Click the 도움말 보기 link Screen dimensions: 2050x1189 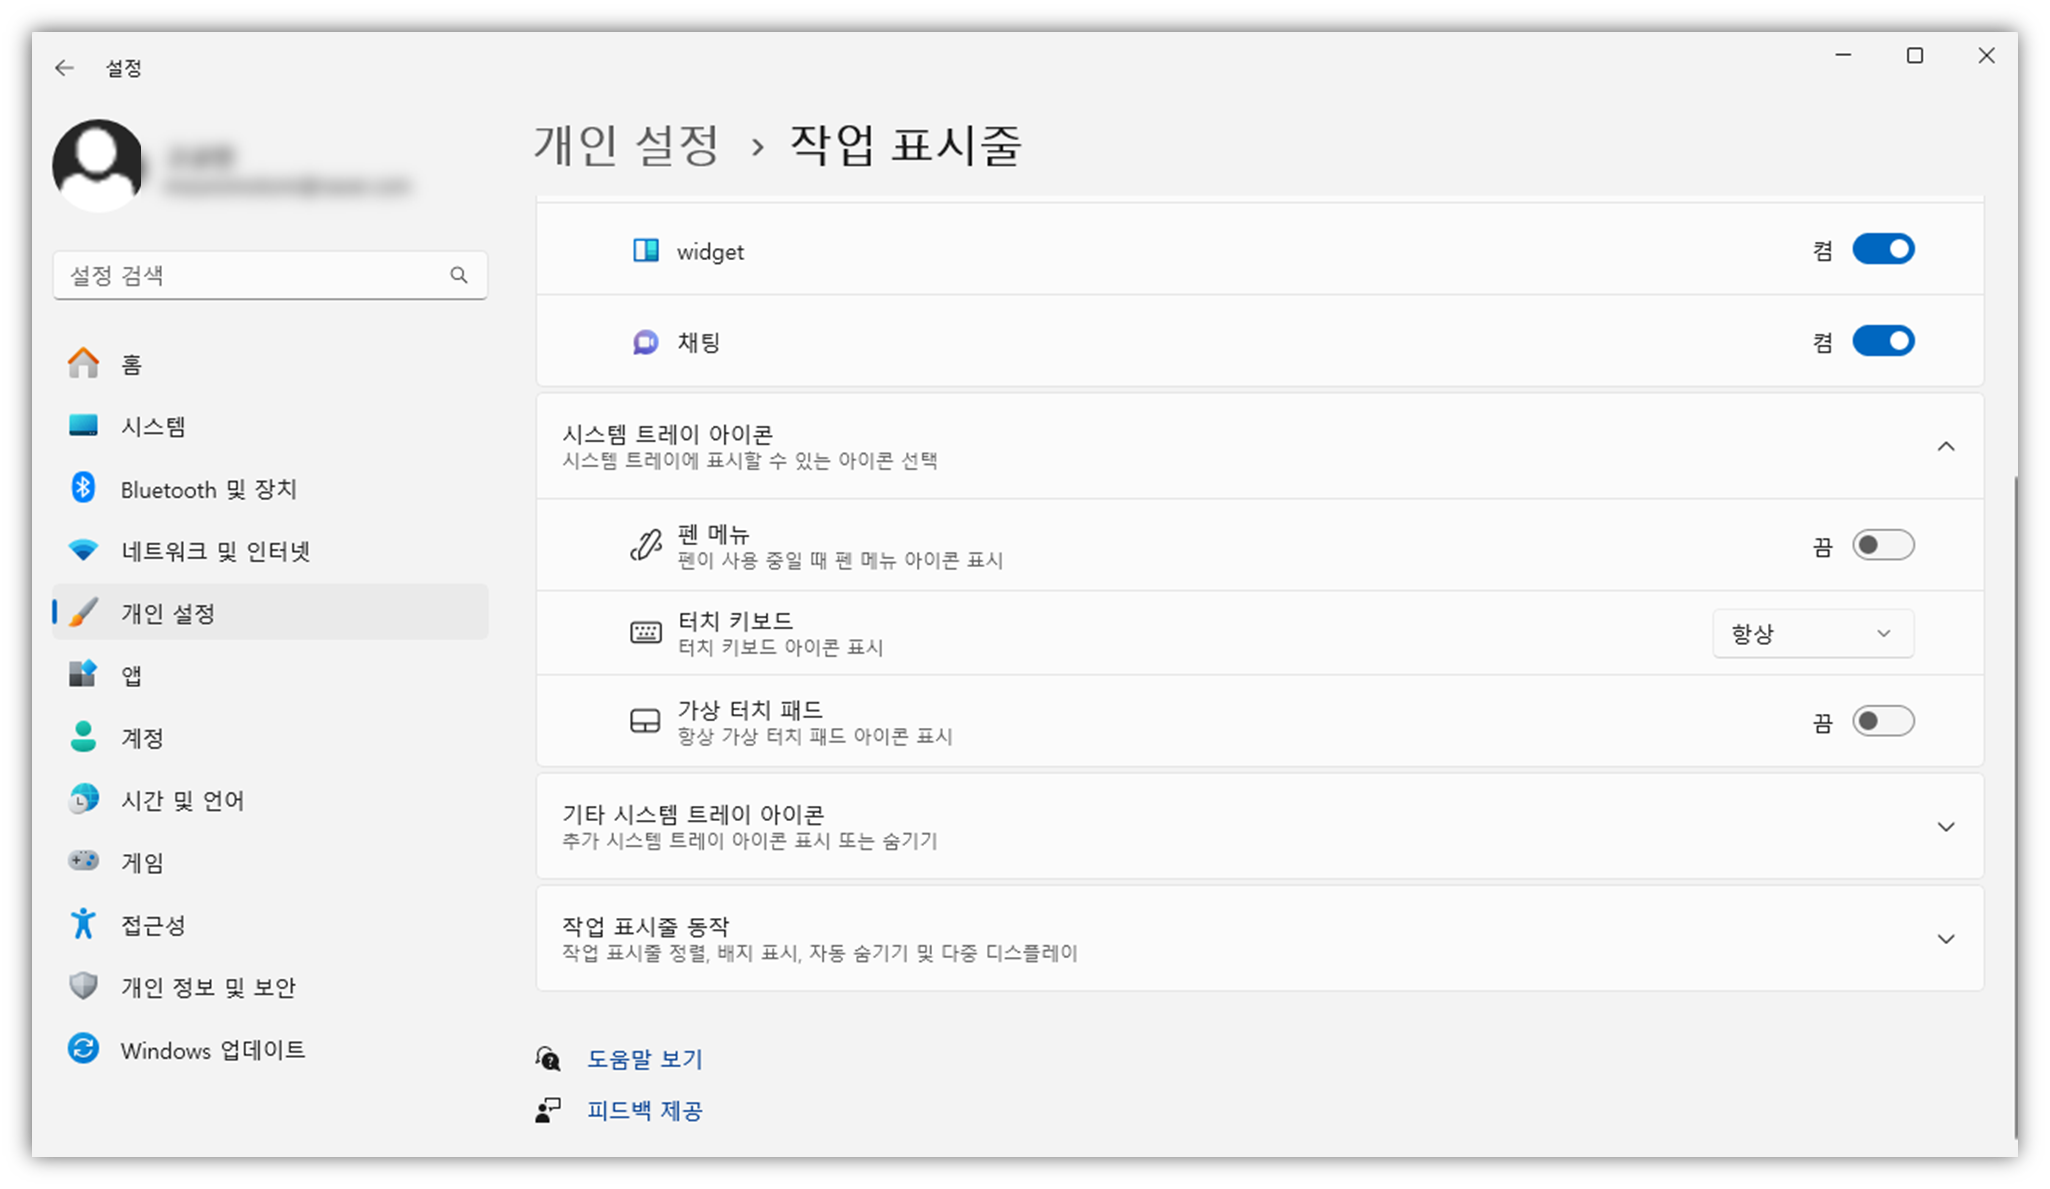pos(645,1058)
